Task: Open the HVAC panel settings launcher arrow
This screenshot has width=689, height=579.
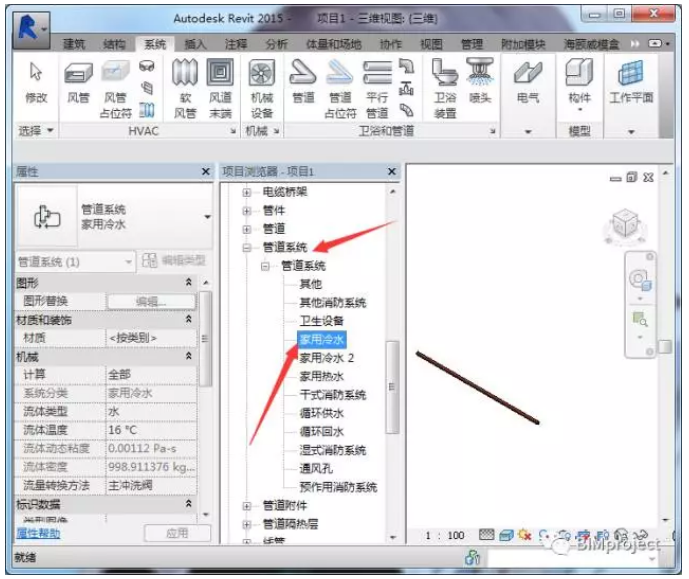Action: coord(233,131)
